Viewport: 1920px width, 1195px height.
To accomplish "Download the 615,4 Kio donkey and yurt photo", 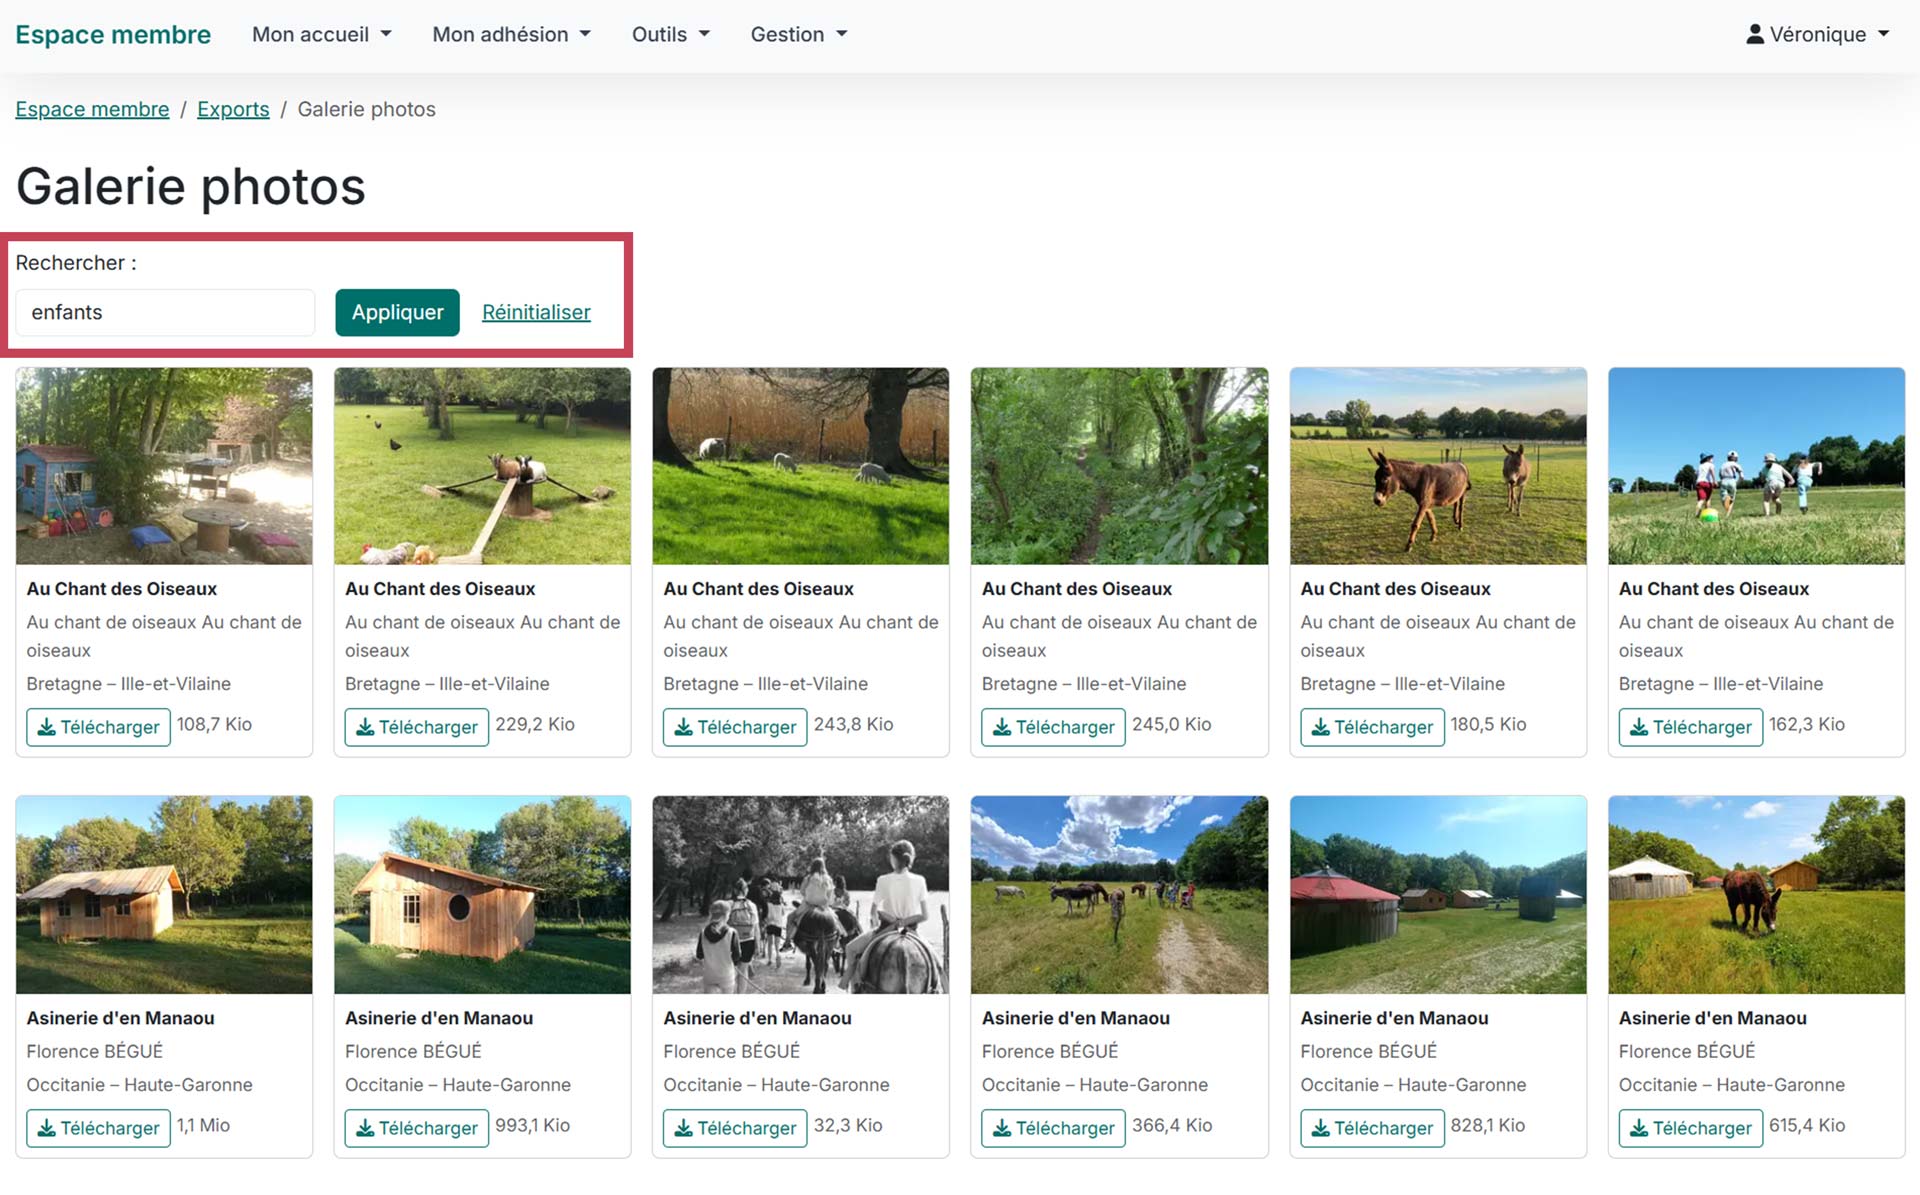I will click(1690, 1128).
